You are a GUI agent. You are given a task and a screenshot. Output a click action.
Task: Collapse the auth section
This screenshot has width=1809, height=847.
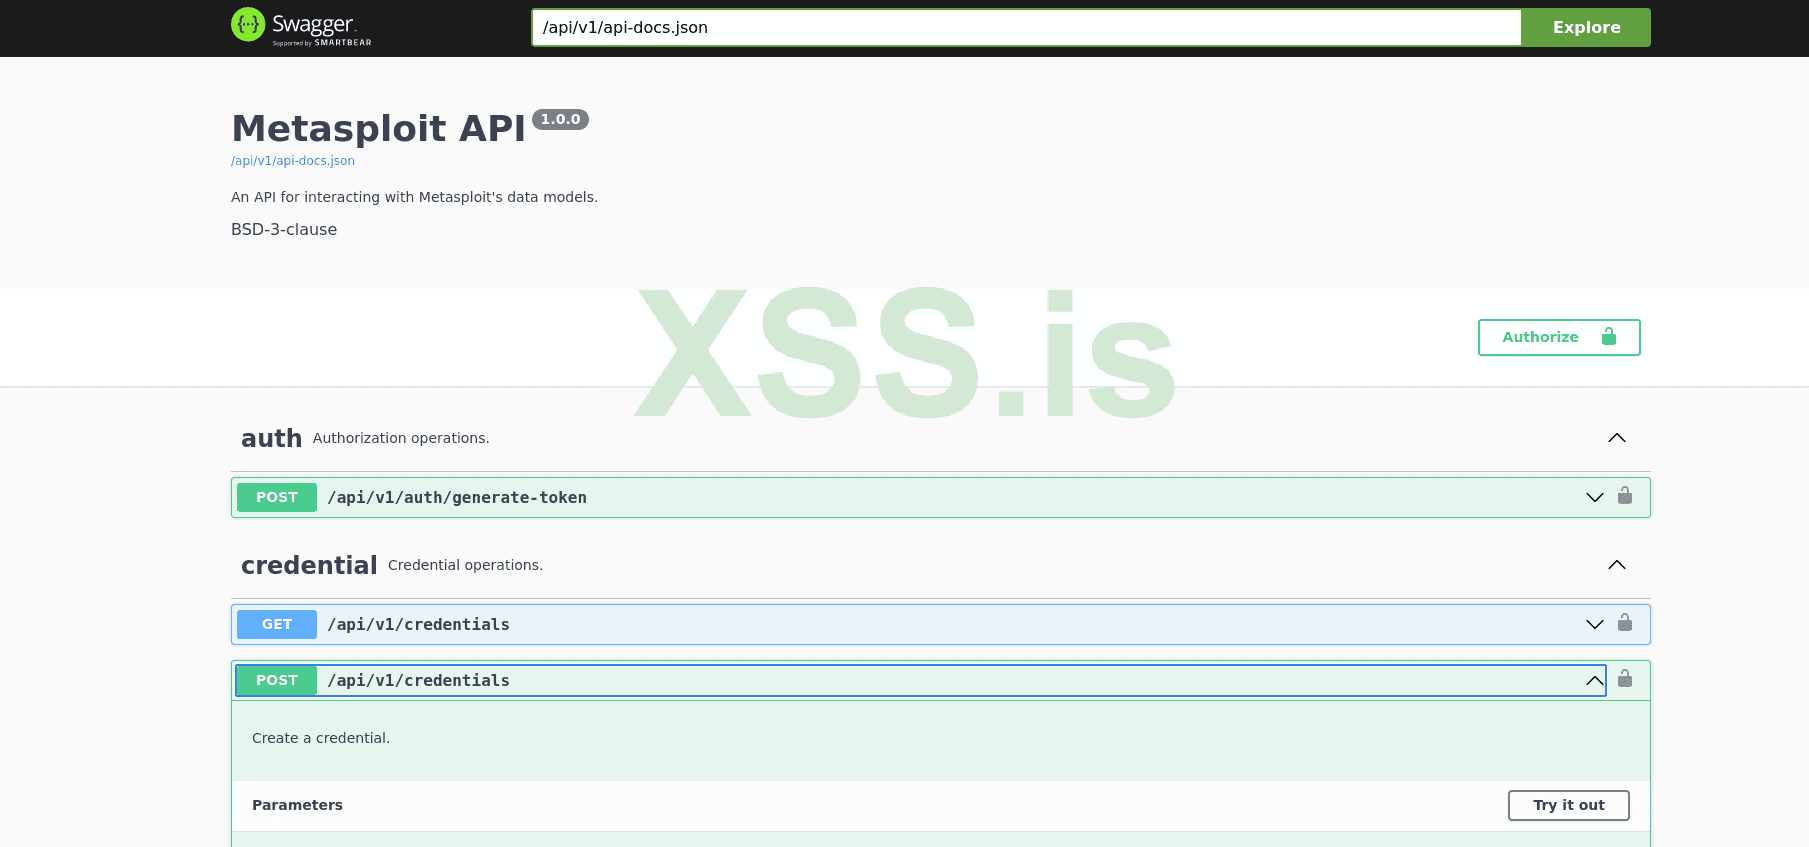coord(1617,438)
